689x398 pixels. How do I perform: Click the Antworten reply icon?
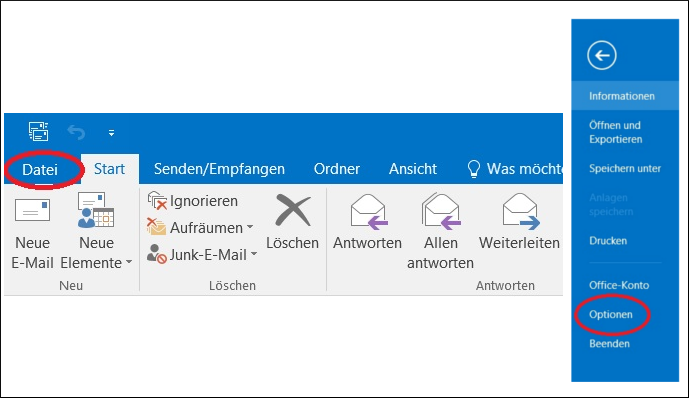pyautogui.click(x=368, y=212)
